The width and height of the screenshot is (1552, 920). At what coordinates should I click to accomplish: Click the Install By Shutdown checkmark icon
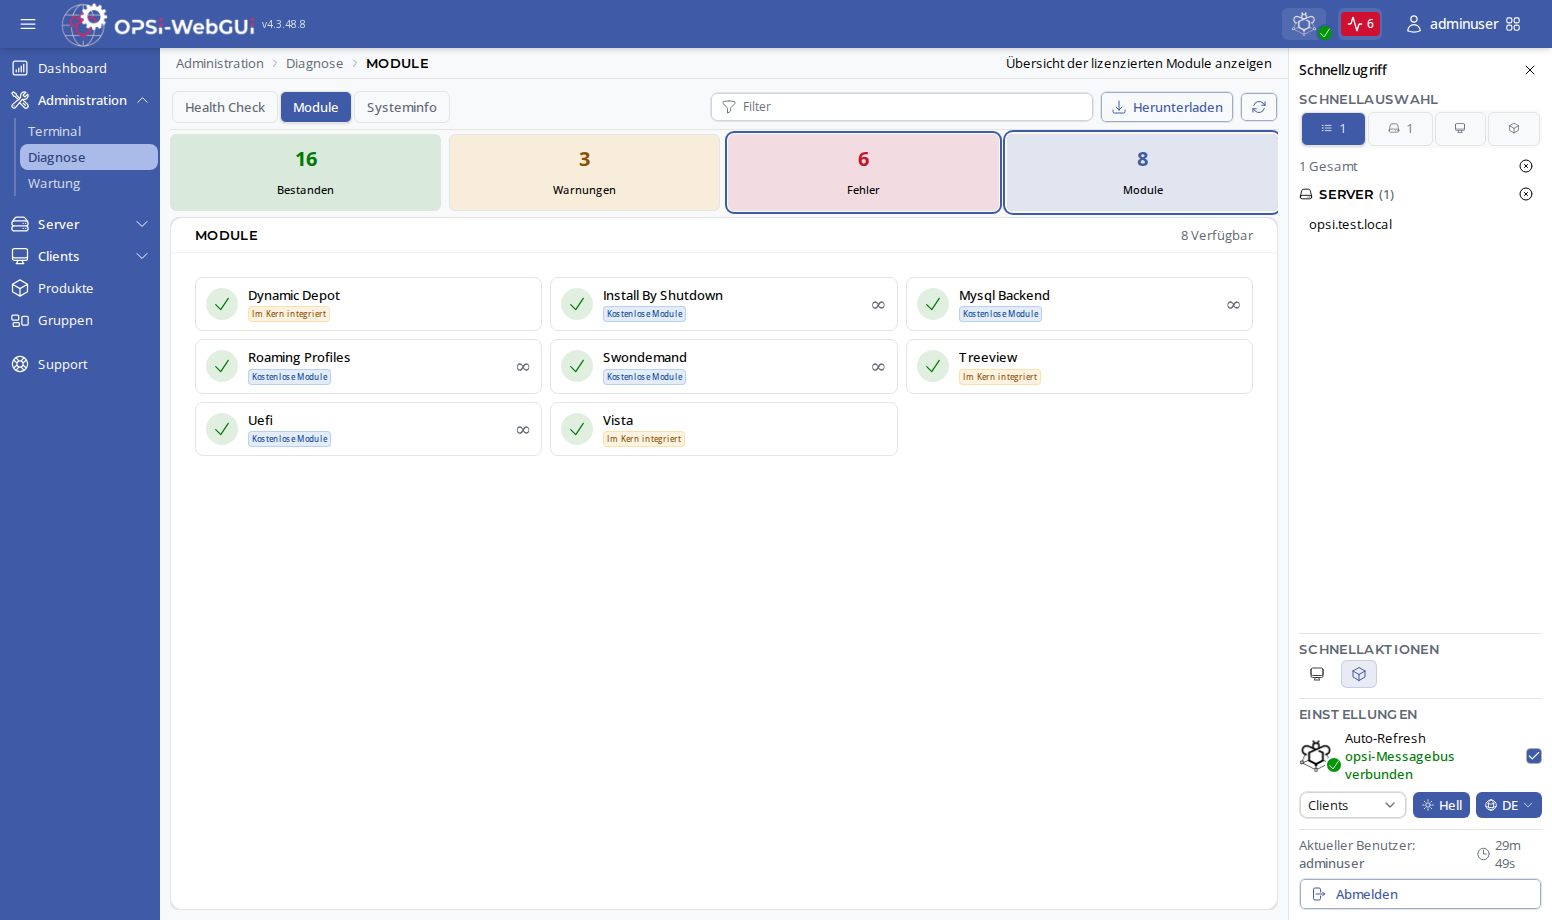[x=577, y=304]
